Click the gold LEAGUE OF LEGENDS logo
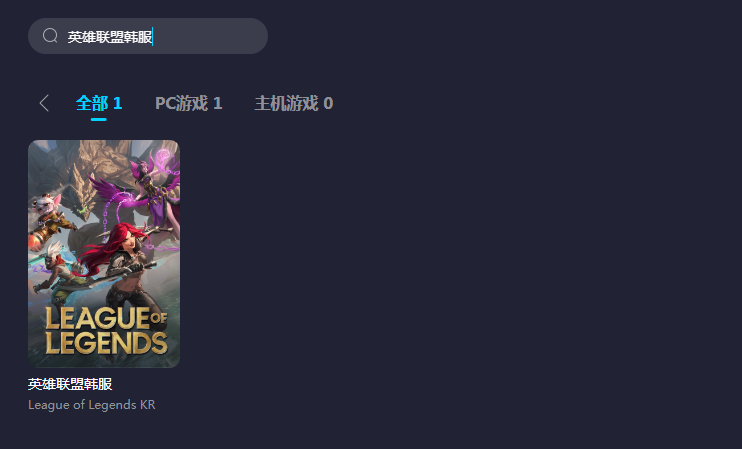Image resolution: width=742 pixels, height=449 pixels. (106, 330)
